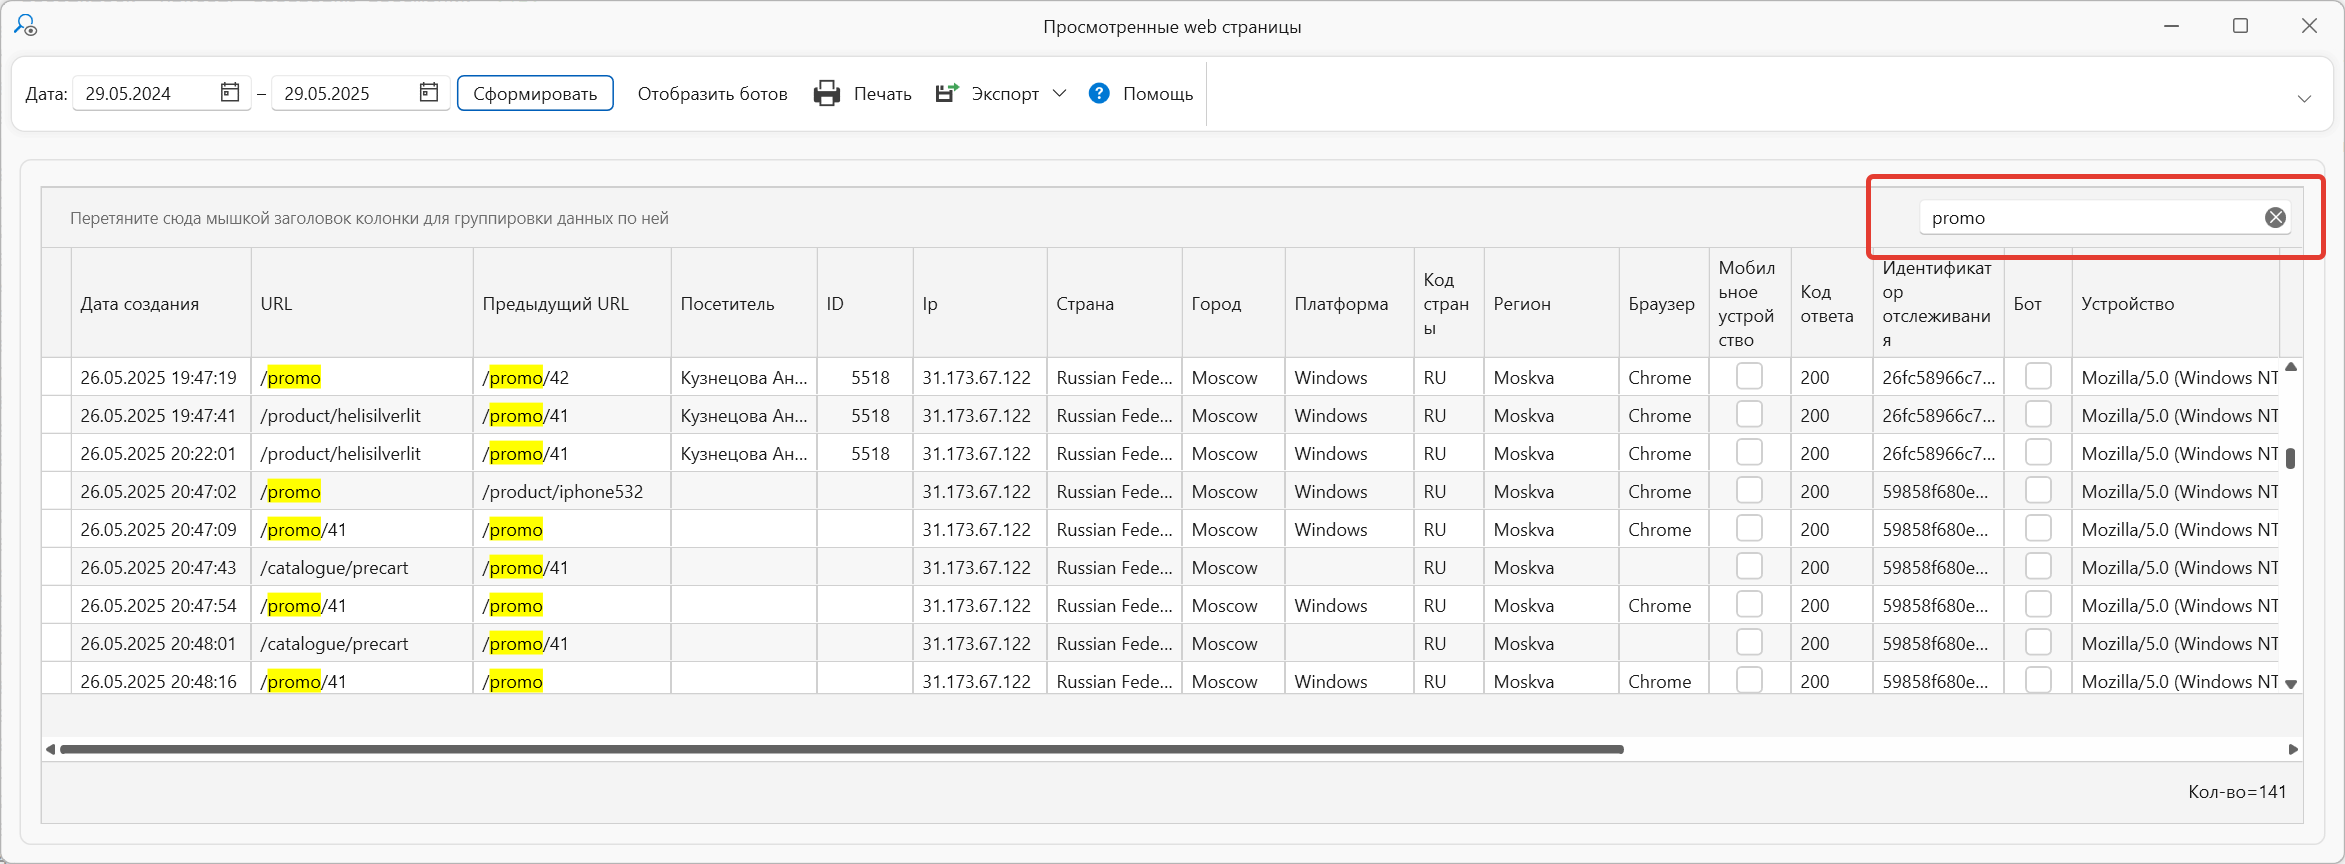This screenshot has height=864, width=2345.
Task: Click vertical scrollbar down arrow
Action: coord(2291,684)
